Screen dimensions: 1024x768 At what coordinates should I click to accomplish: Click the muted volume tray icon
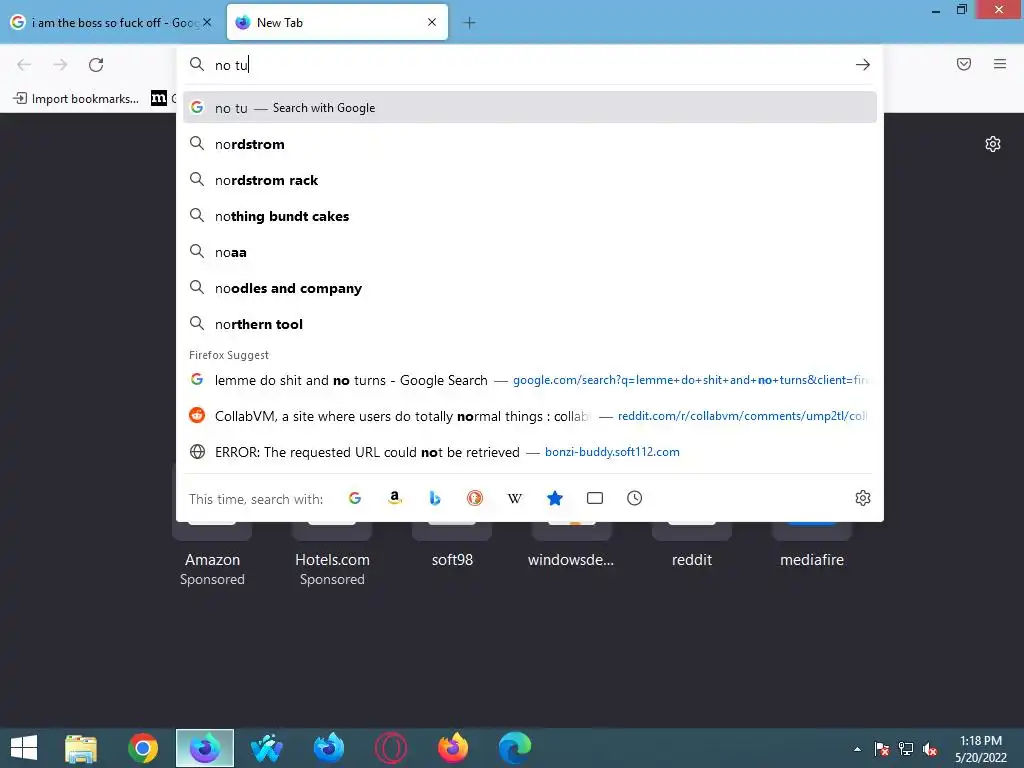pos(930,749)
